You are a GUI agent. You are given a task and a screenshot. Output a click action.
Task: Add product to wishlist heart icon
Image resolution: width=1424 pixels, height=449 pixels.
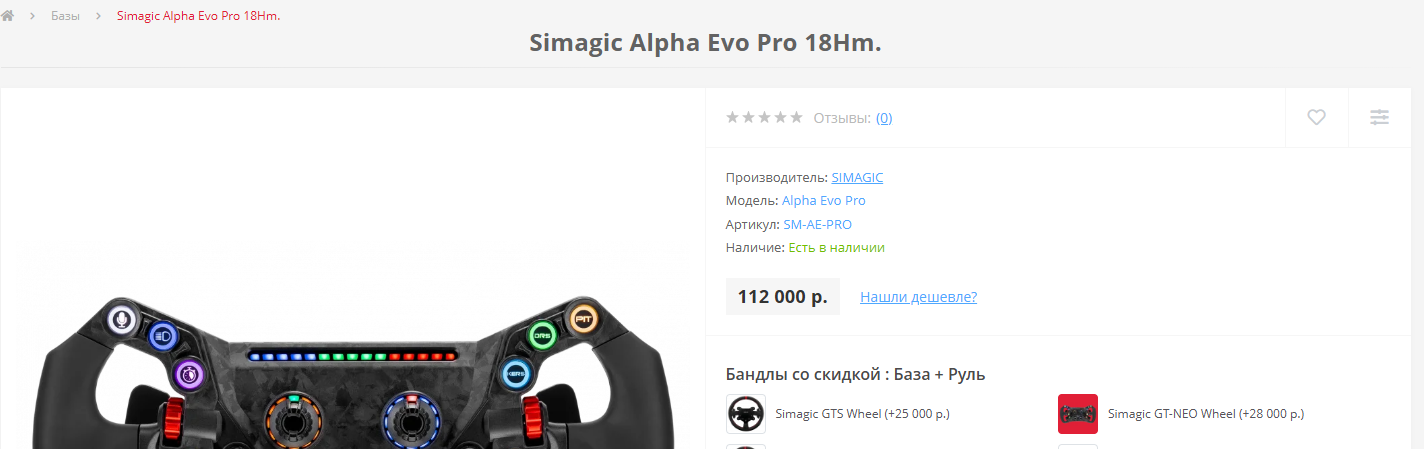coord(1316,117)
